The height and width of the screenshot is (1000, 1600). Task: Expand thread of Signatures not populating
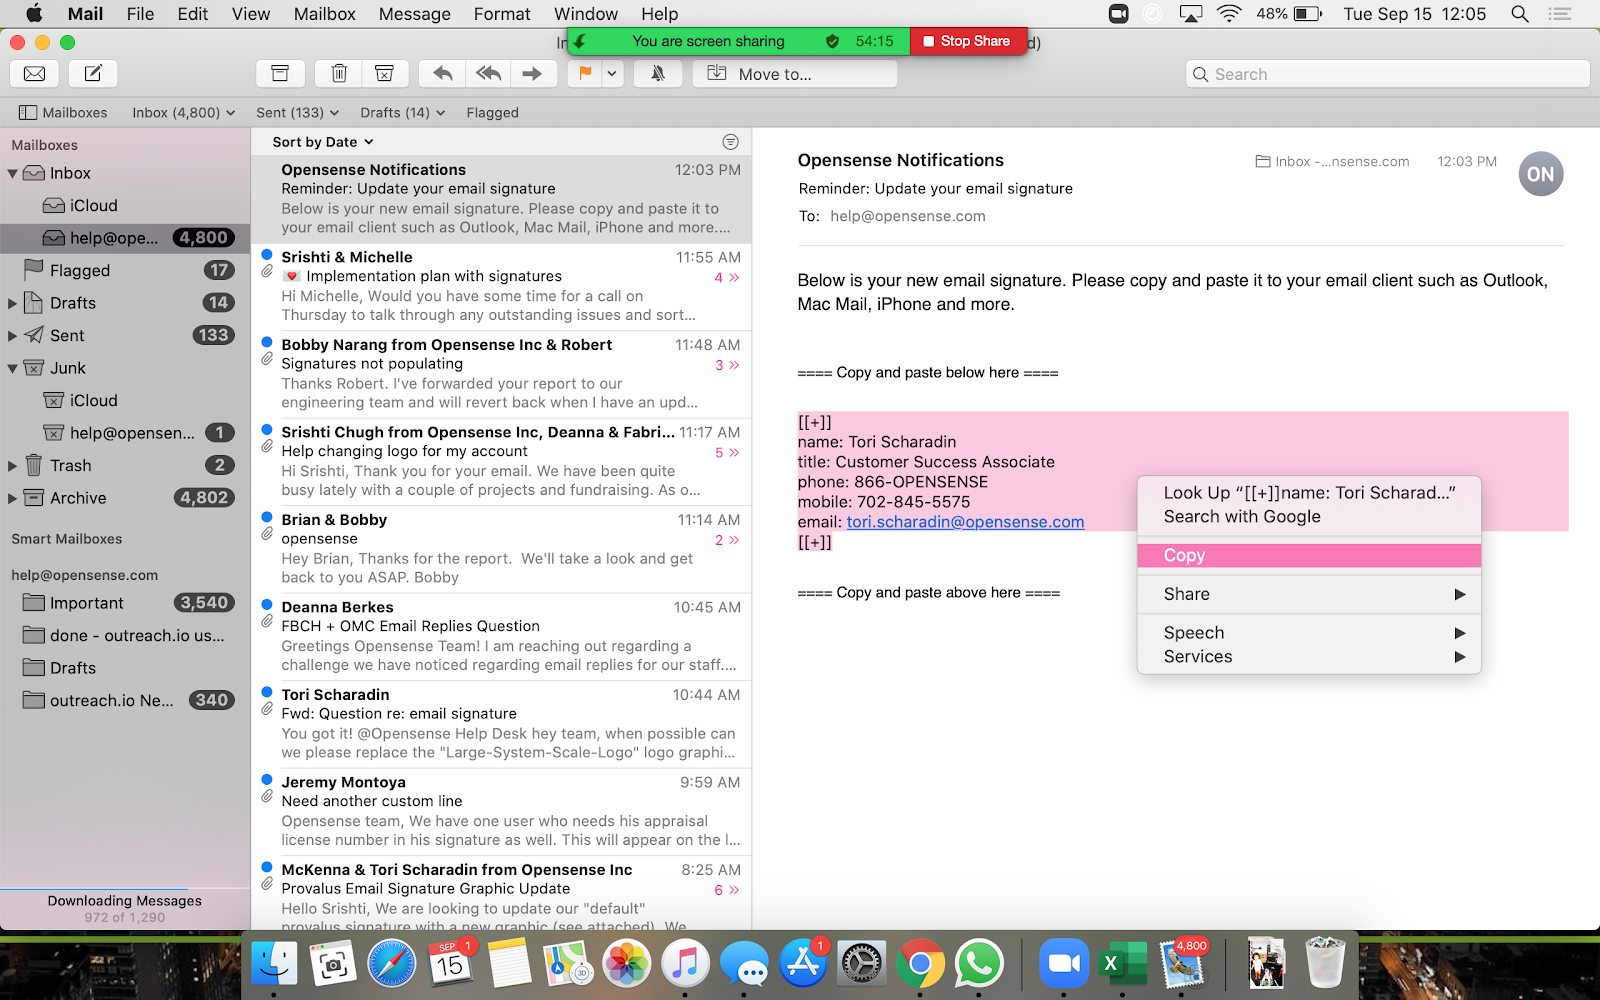(x=727, y=365)
